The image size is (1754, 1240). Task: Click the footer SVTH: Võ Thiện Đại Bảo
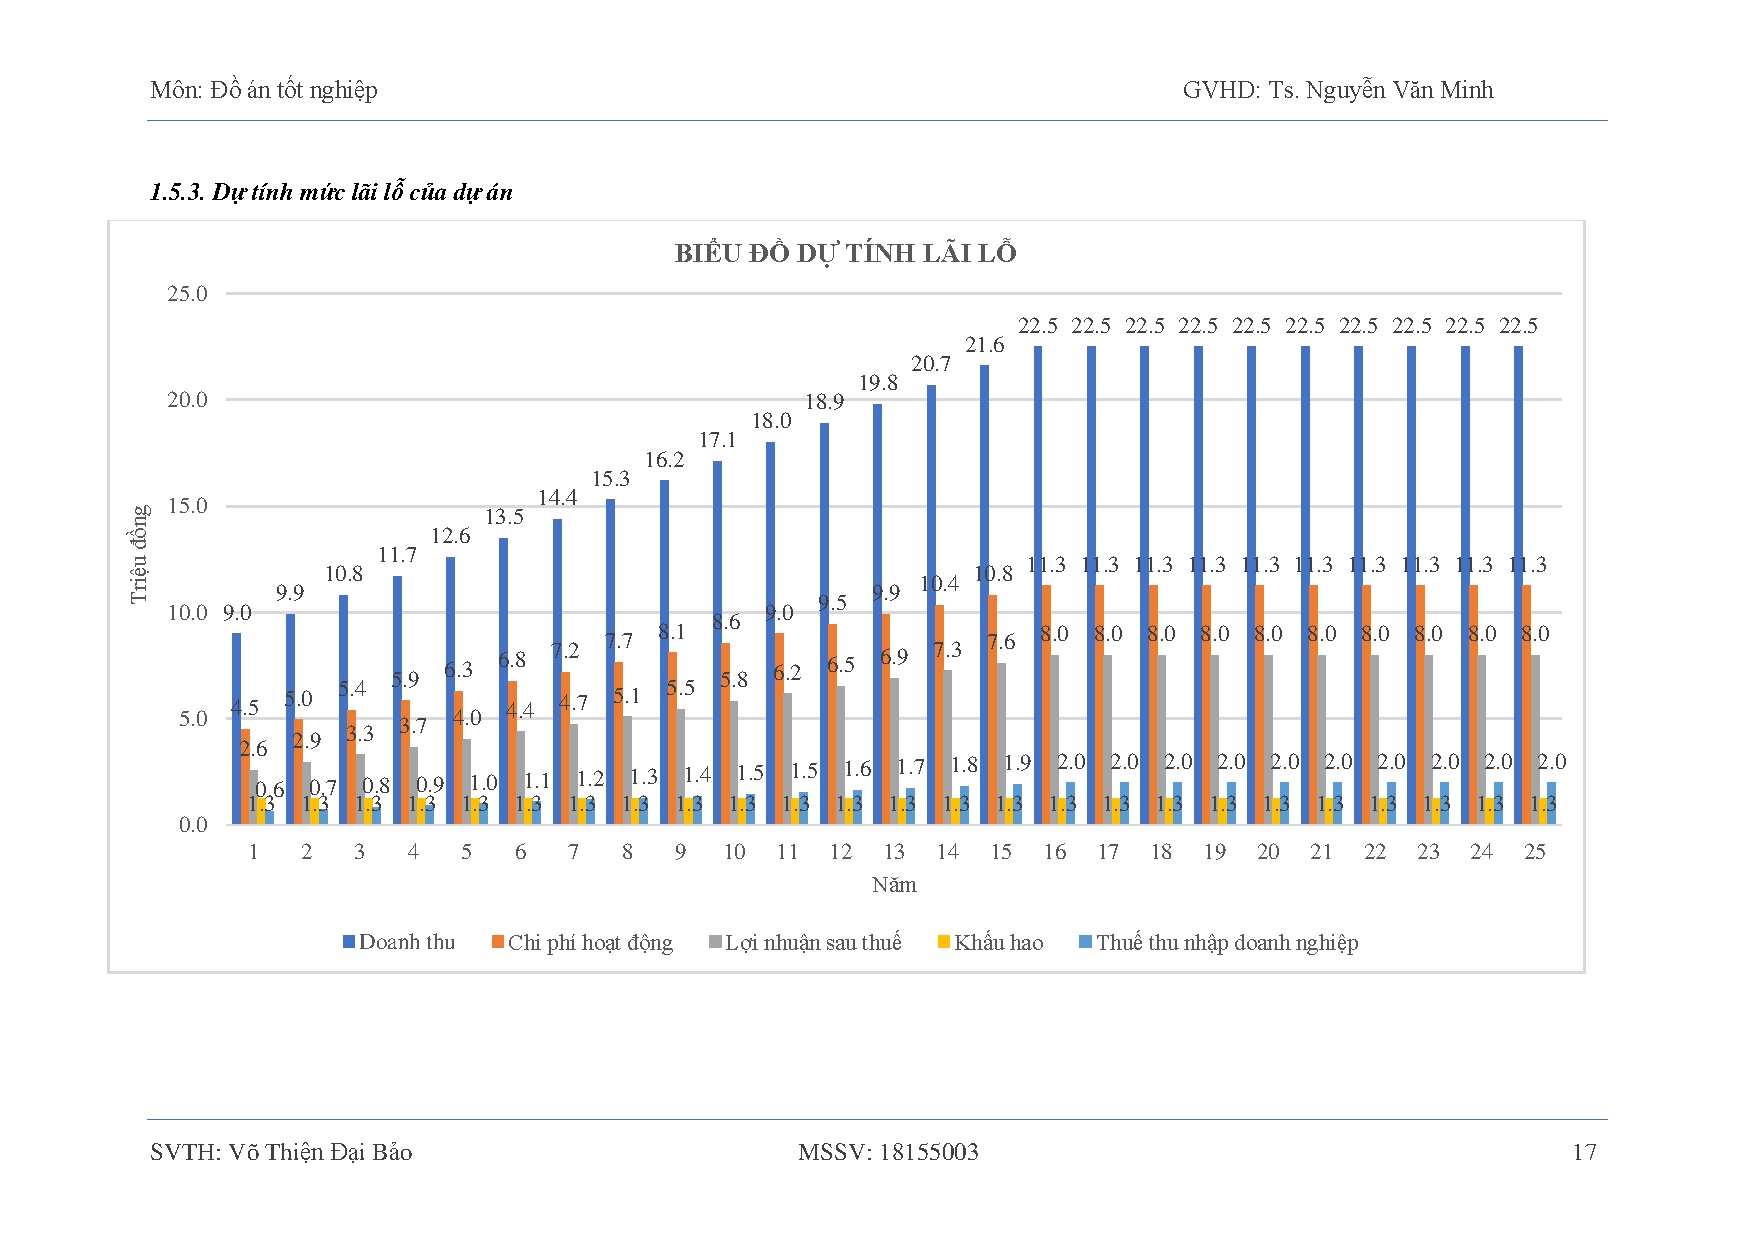tap(281, 1152)
